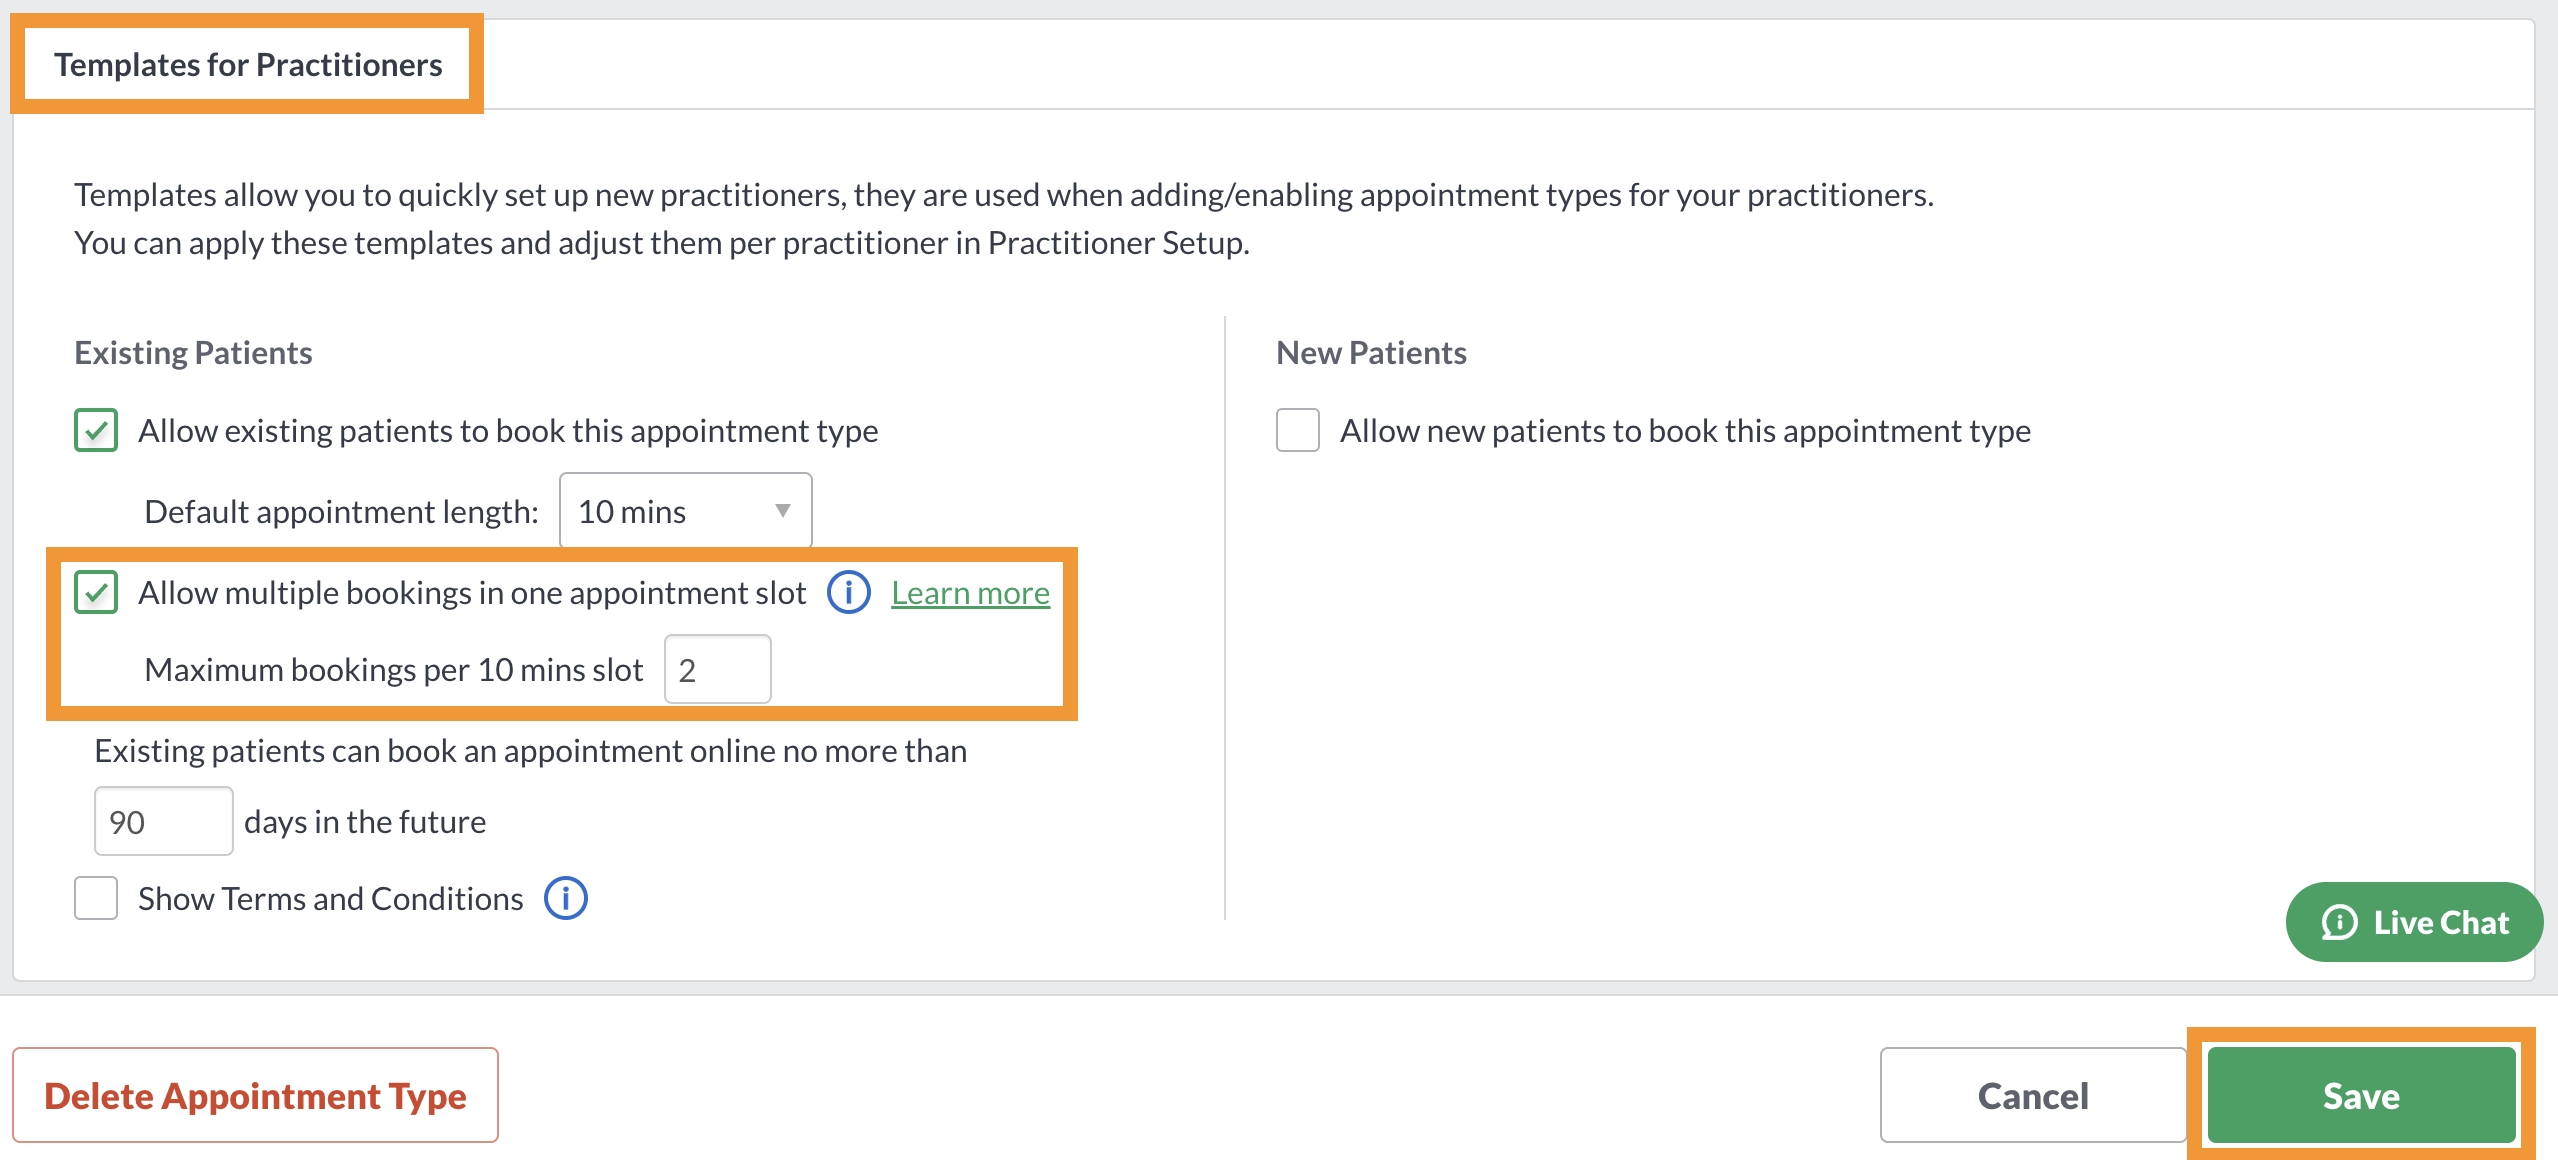Click the Cancel button
Viewport: 2558px width, 1160px height.
click(x=2033, y=1096)
